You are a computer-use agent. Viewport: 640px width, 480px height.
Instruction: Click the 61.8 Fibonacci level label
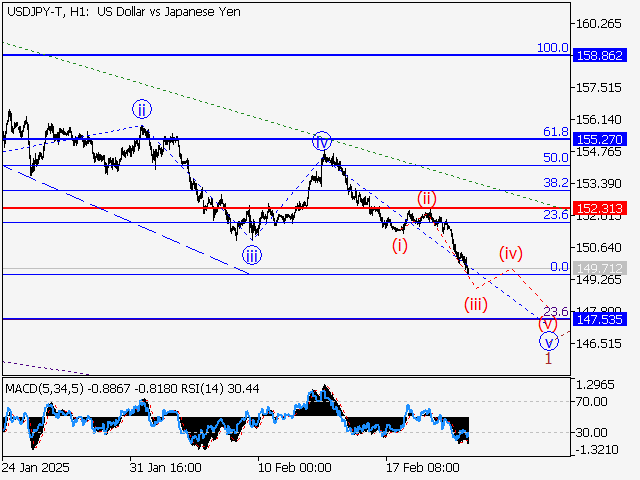(x=555, y=132)
